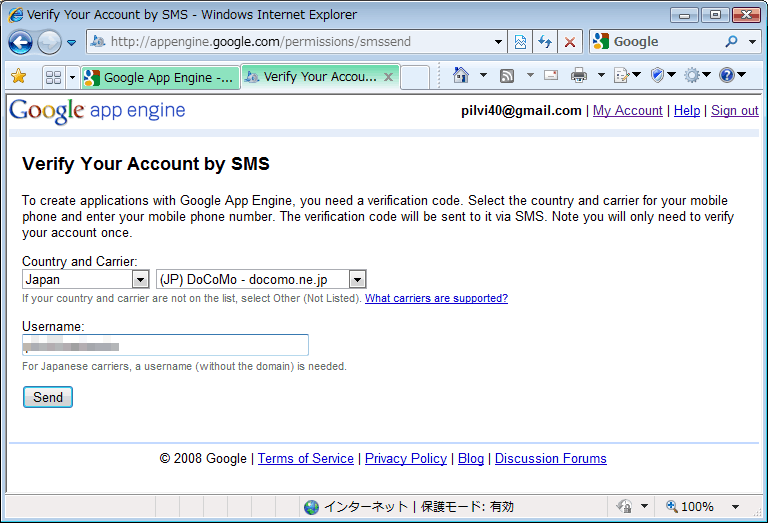Open the Page menu icon

627,75
